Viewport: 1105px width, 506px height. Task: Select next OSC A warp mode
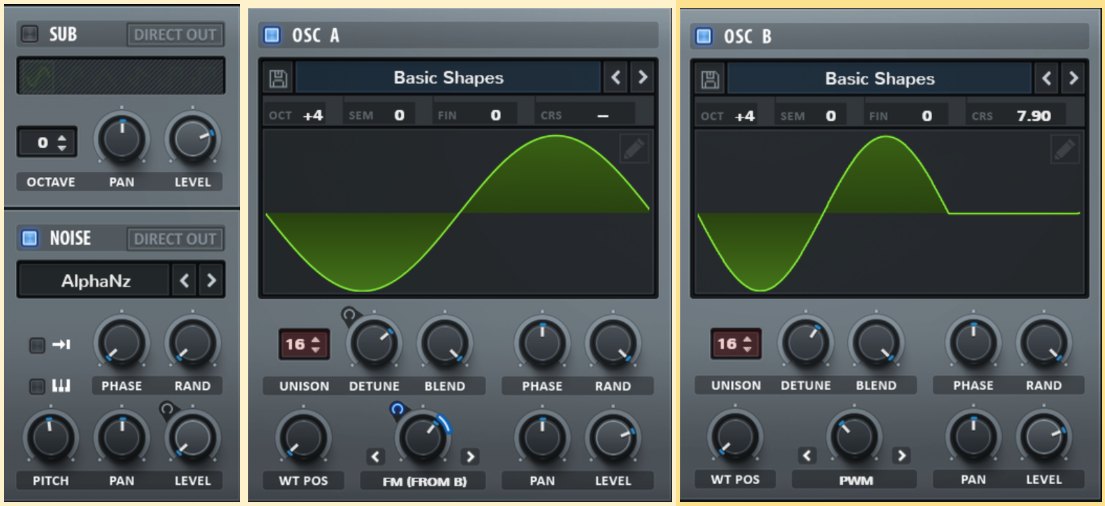[x=470, y=457]
